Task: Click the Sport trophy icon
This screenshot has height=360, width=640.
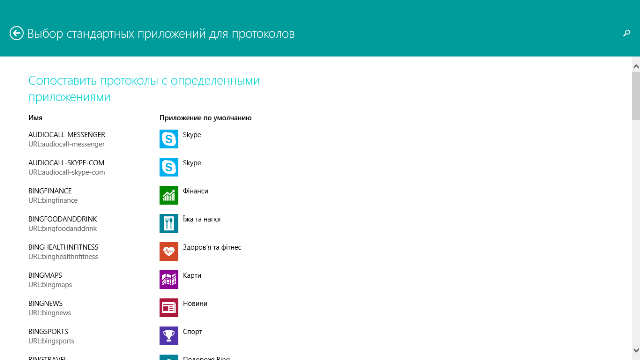Action: pyautogui.click(x=169, y=336)
